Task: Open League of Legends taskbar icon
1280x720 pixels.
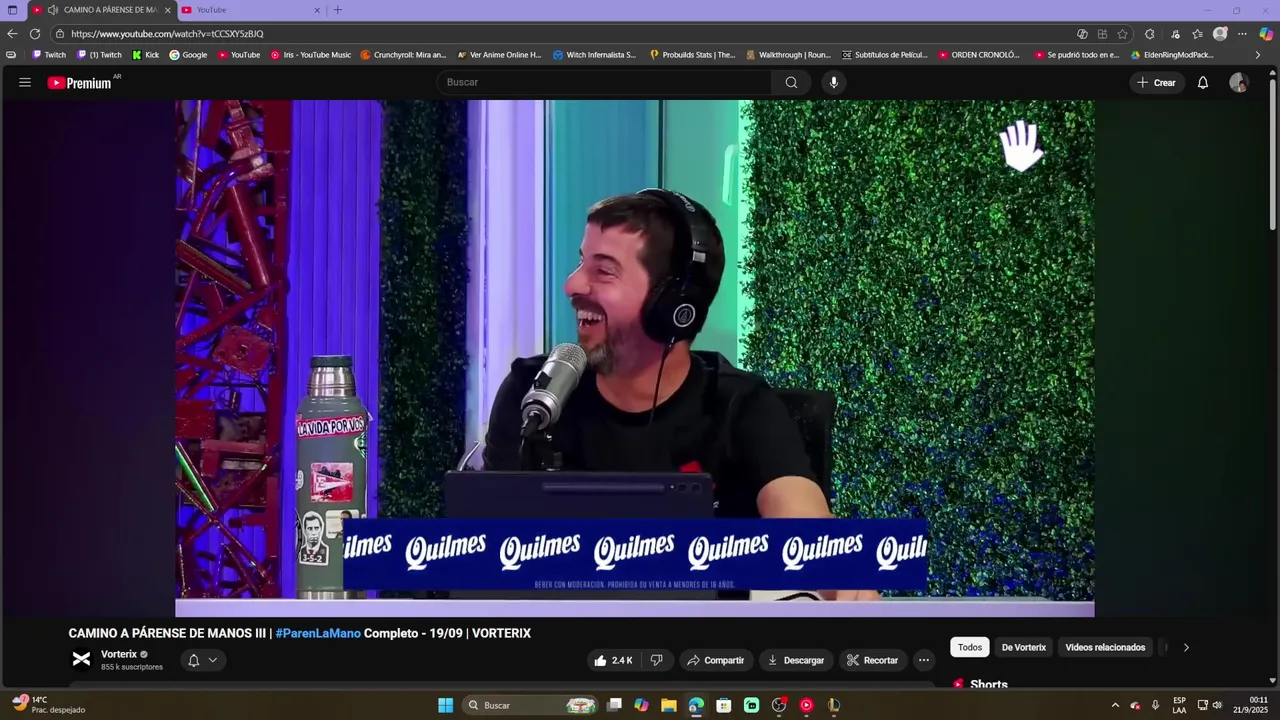Action: pos(834,705)
